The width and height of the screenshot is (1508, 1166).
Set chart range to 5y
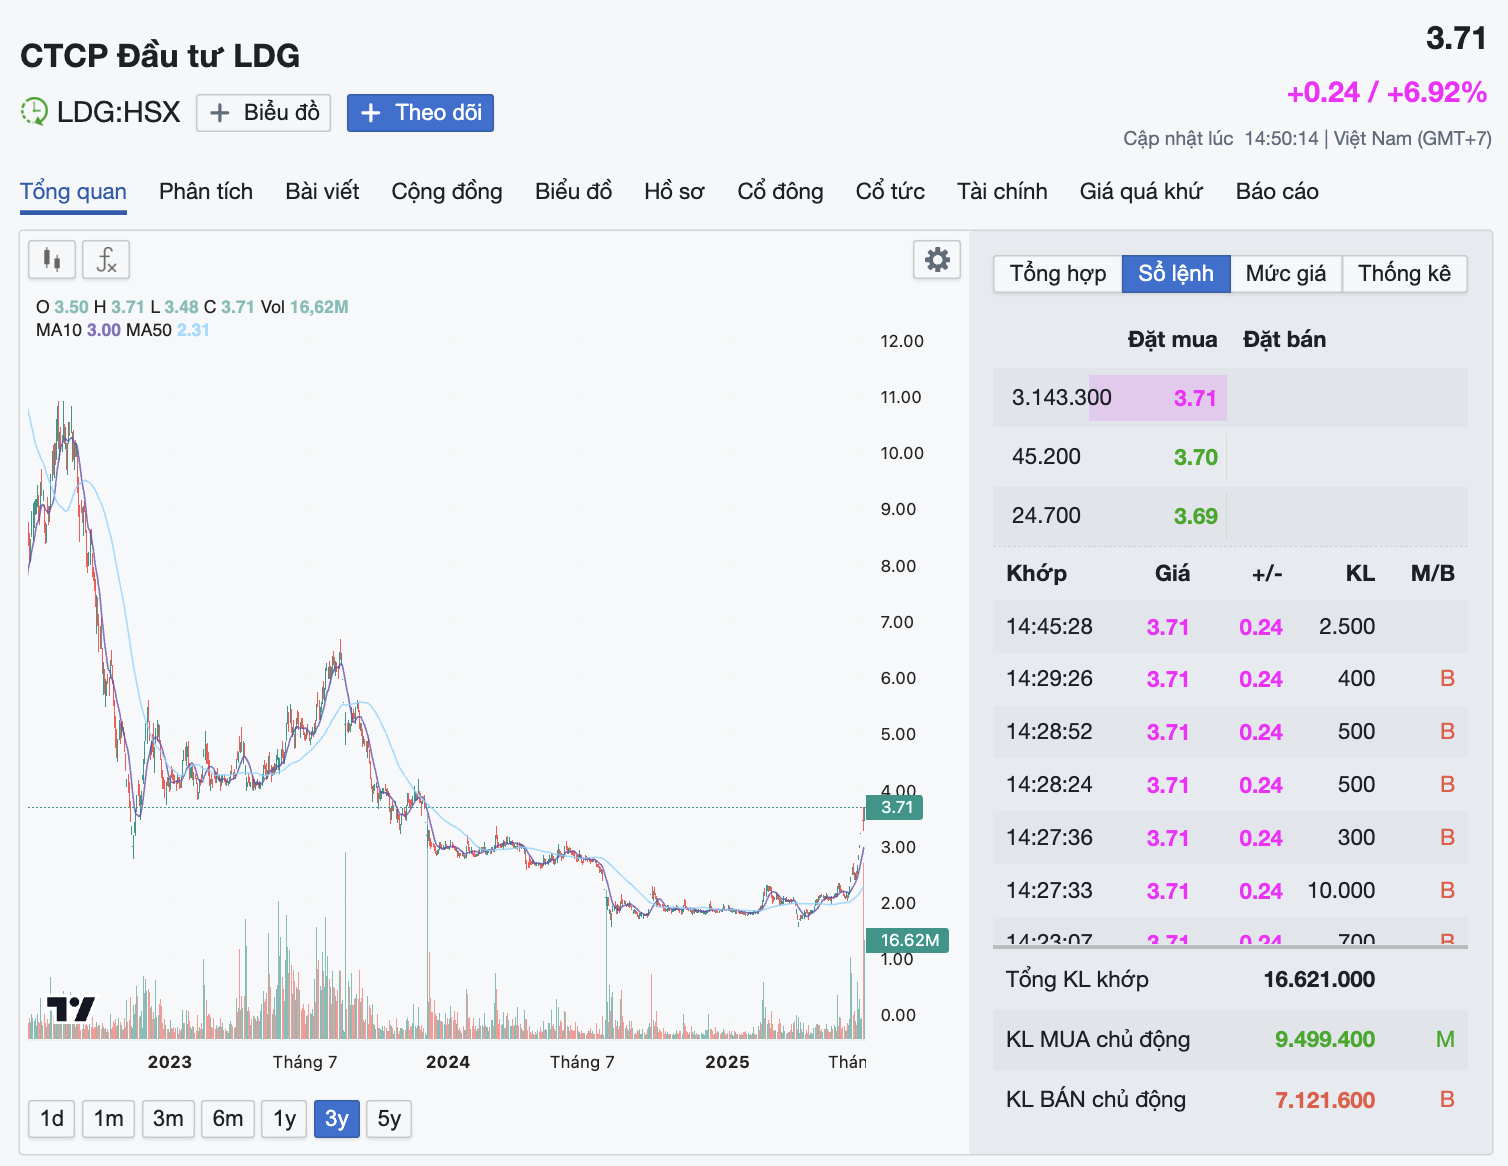(x=389, y=1118)
